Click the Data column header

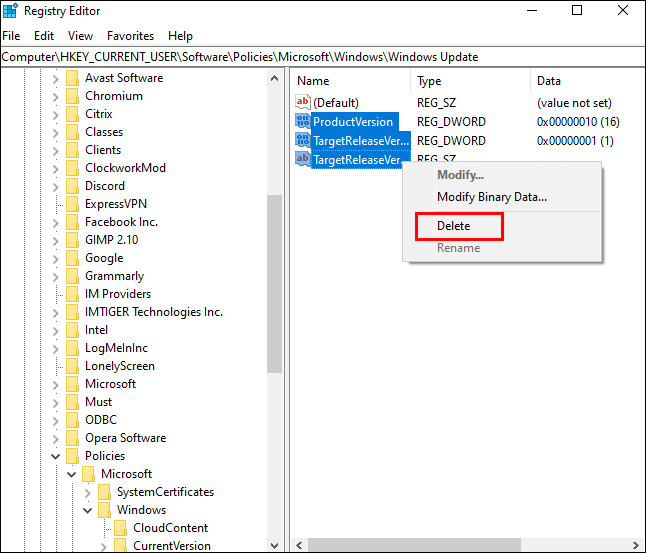coord(587,81)
